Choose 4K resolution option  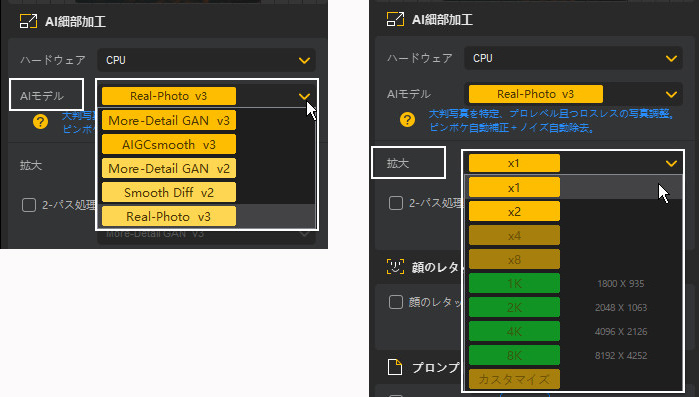pos(514,332)
